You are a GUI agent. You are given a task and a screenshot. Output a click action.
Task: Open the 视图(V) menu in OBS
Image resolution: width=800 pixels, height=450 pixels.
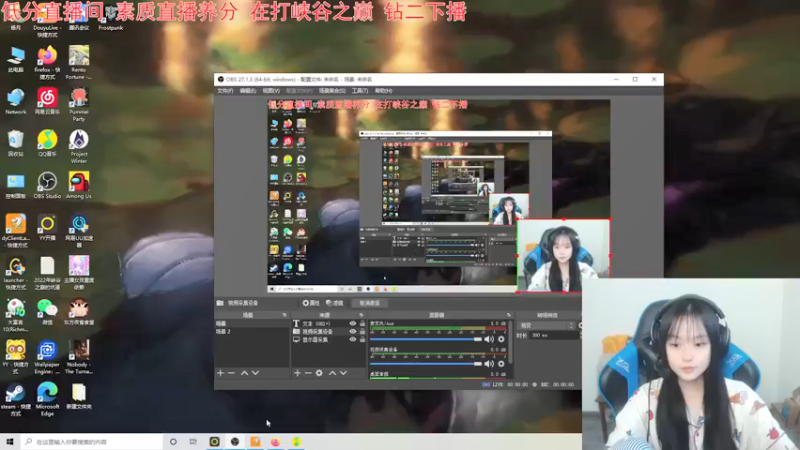click(271, 91)
